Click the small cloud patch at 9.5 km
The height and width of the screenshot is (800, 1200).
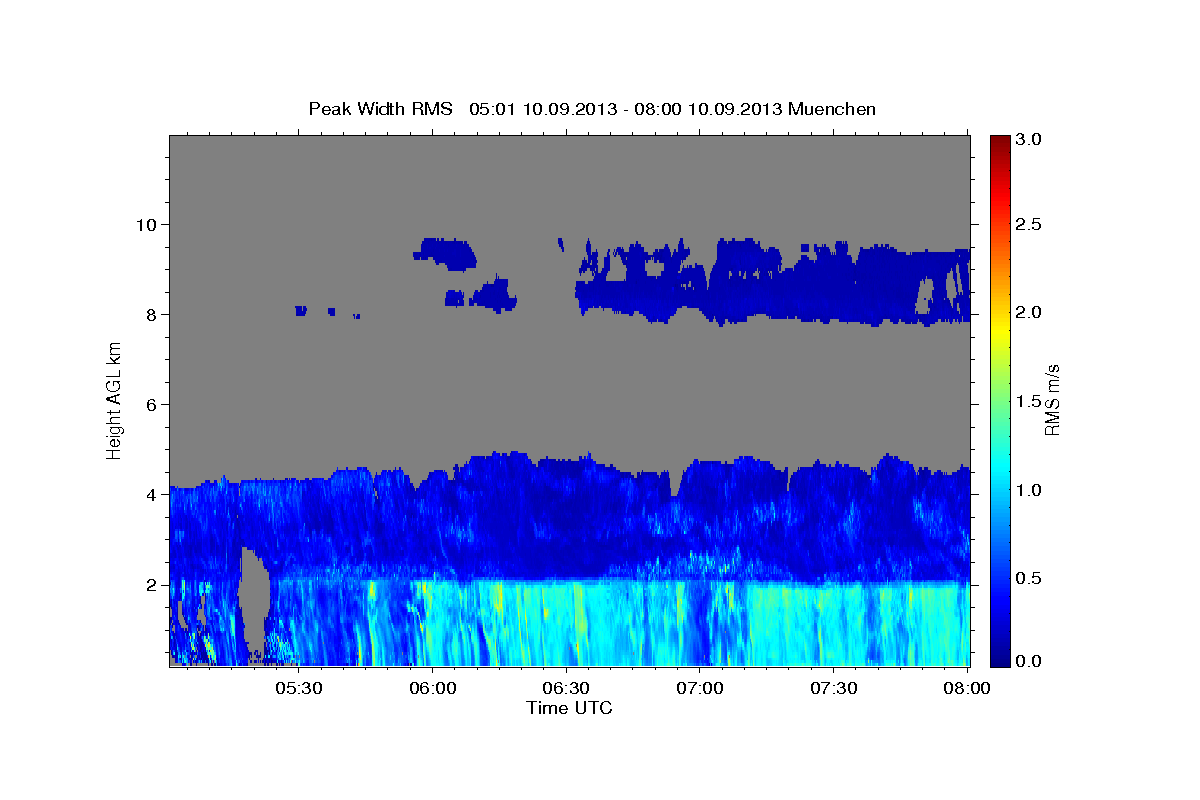click(x=446, y=252)
